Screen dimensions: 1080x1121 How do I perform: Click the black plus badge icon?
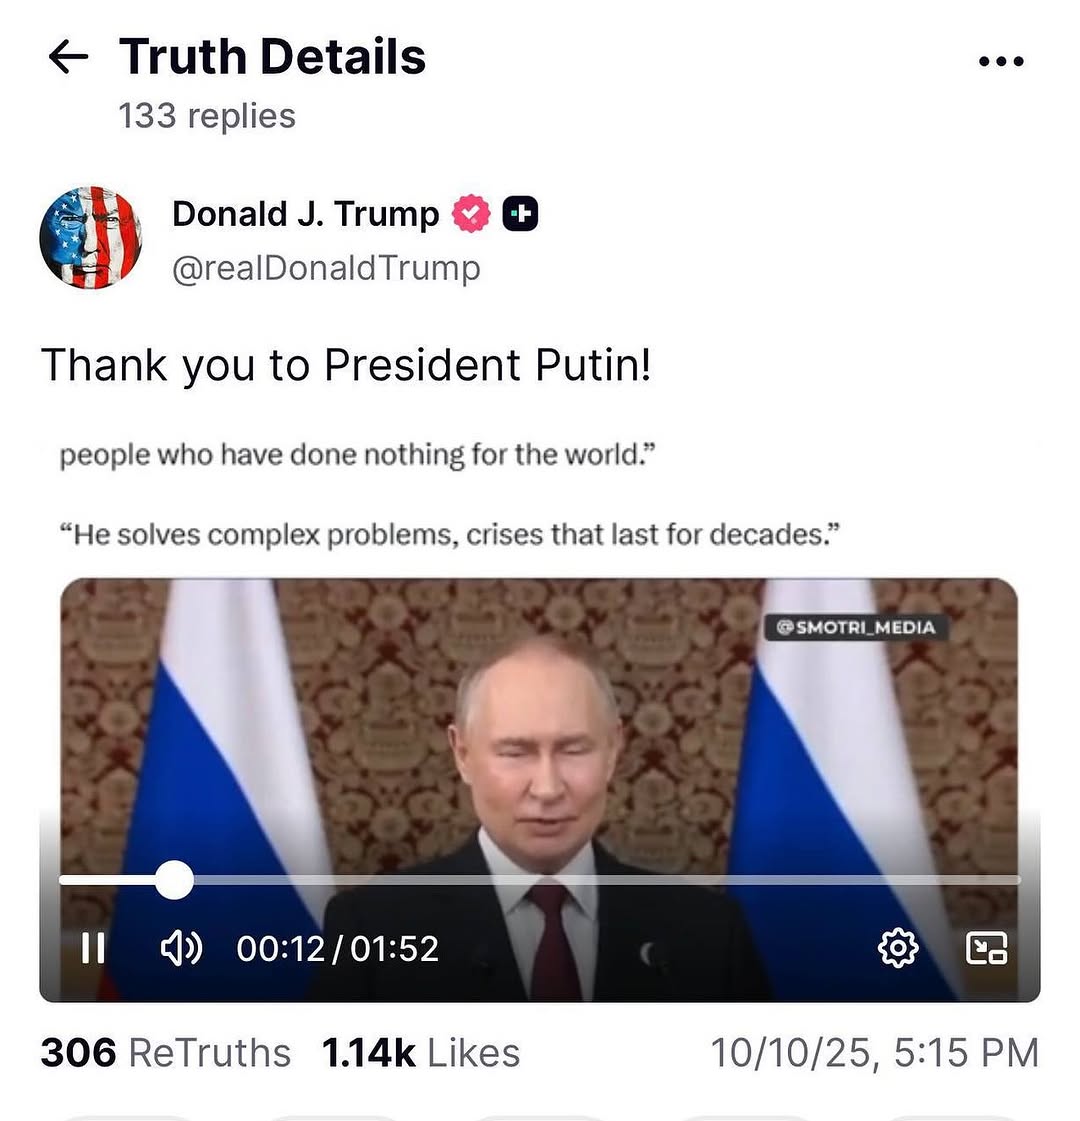coord(520,214)
